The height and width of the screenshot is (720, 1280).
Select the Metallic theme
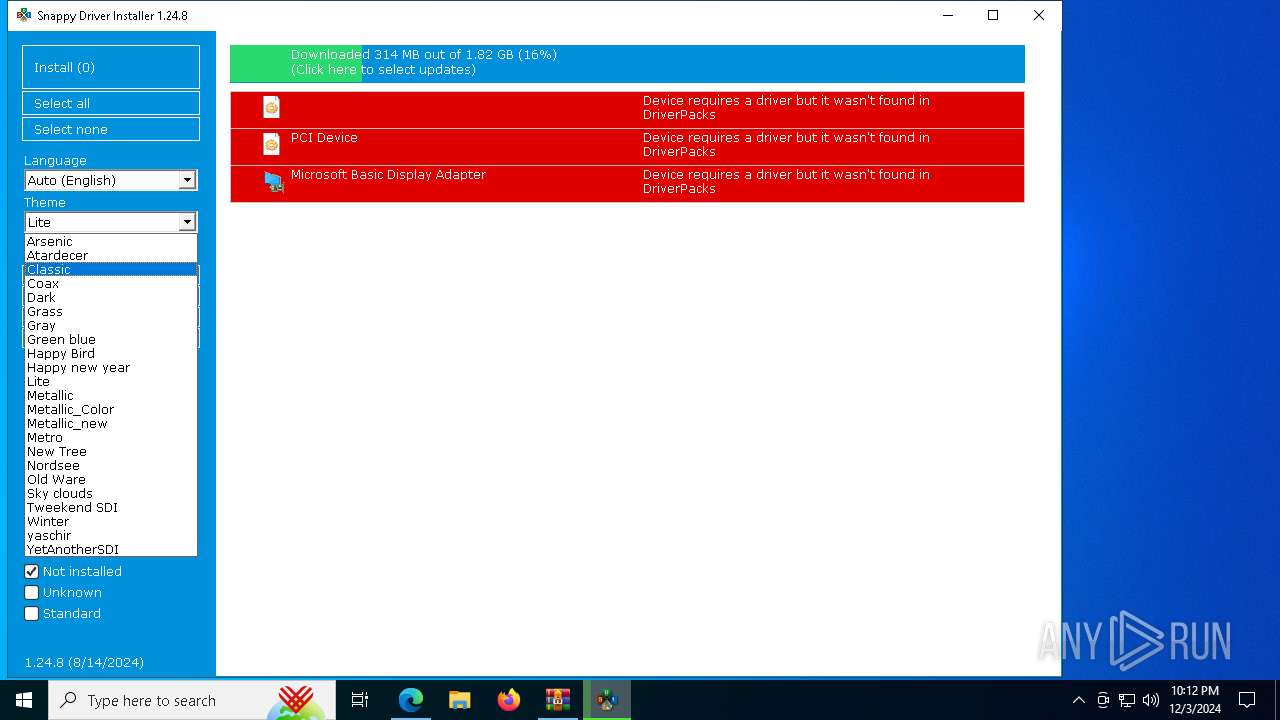[111, 395]
